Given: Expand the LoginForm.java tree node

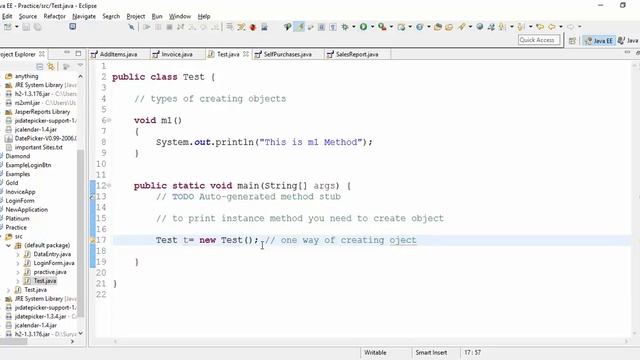Looking at the screenshot, I should [18, 263].
